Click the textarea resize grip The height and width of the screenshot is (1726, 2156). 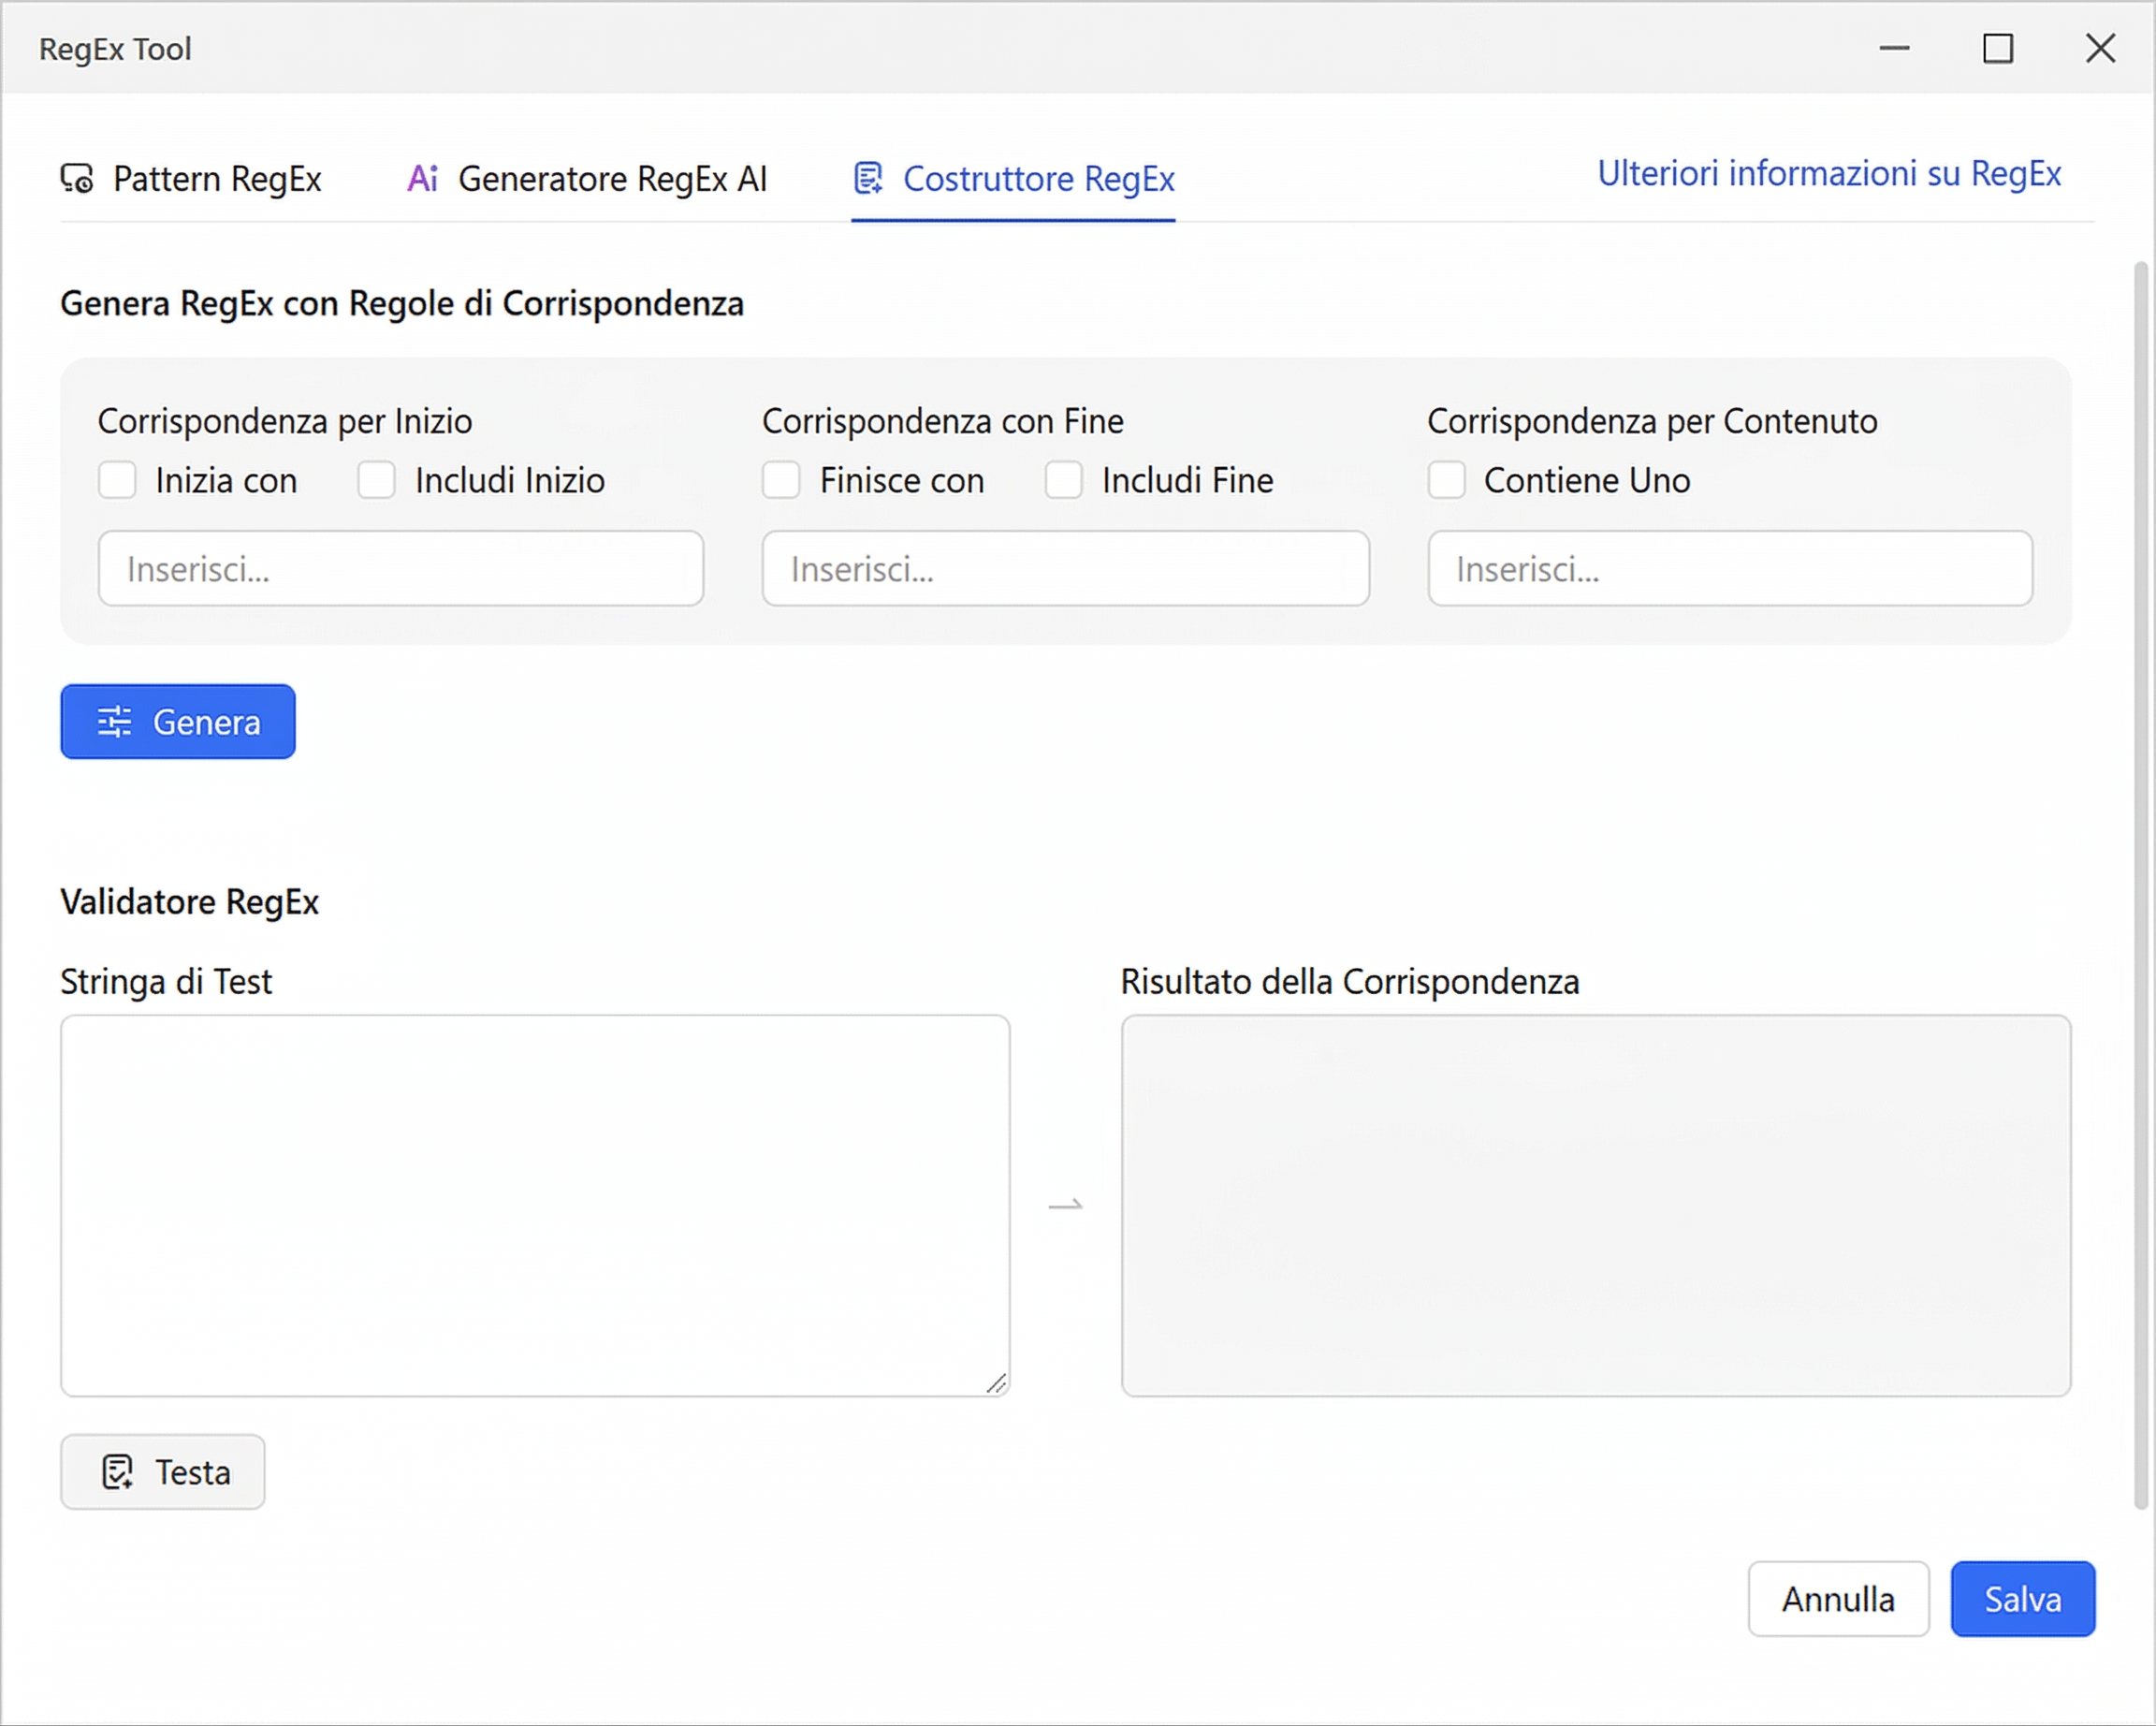pyautogui.click(x=996, y=1383)
